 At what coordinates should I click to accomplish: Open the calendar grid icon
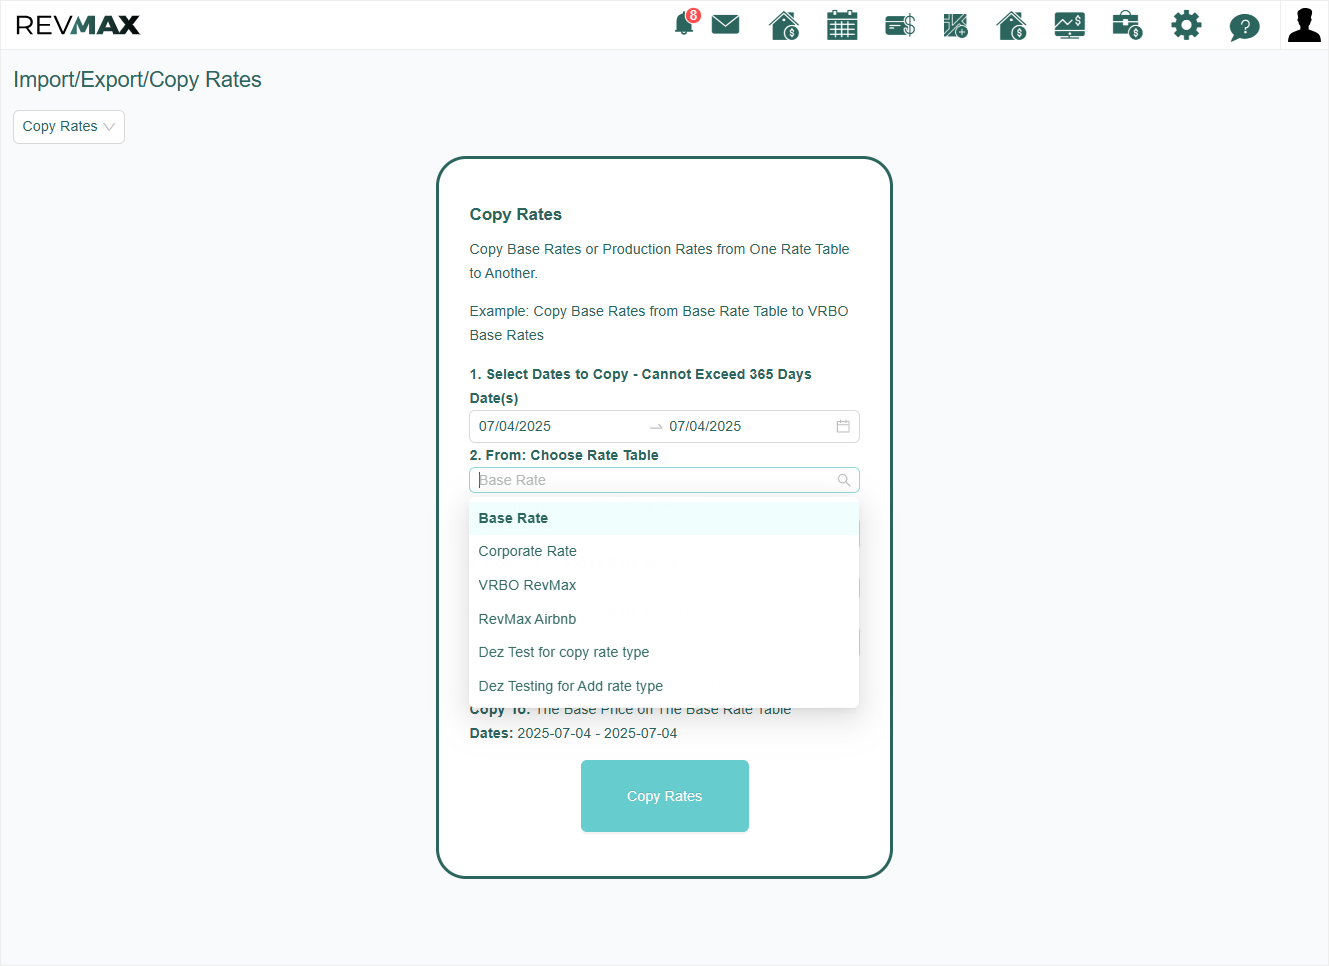tap(842, 25)
